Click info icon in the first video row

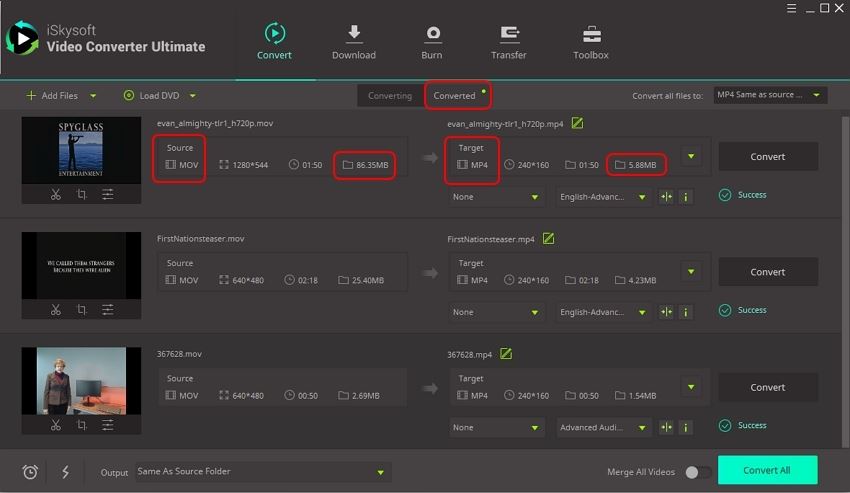(685, 197)
